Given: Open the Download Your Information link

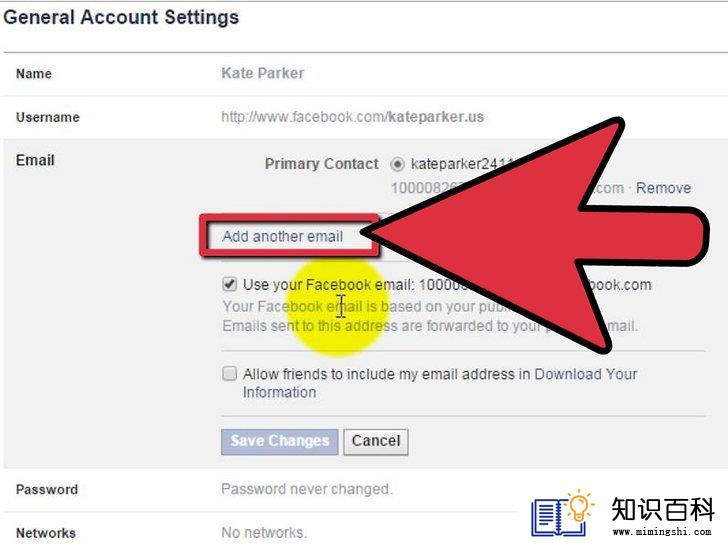Looking at the screenshot, I should click(440, 383).
